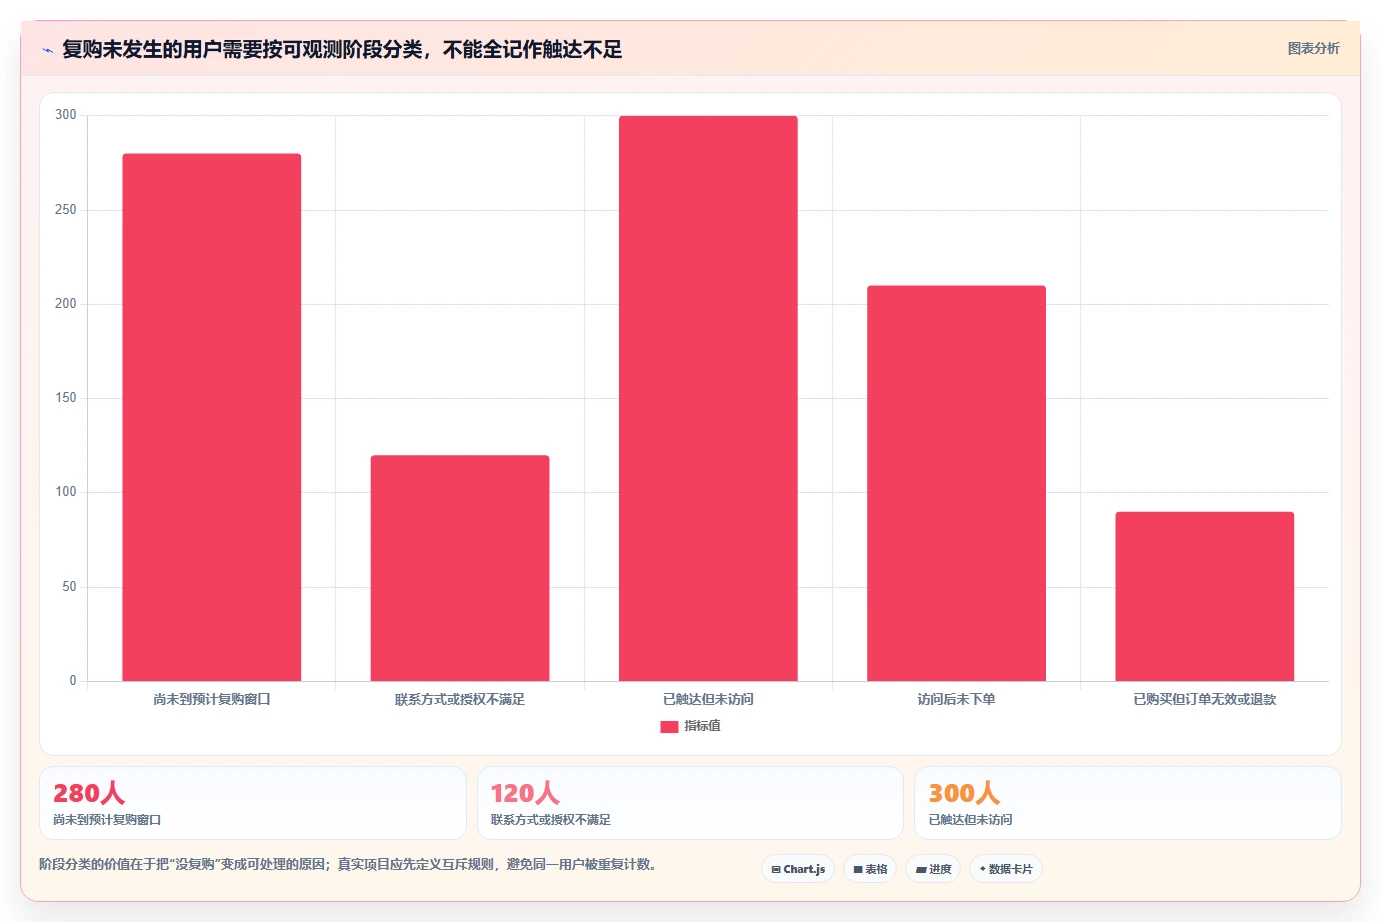
Task: Click the y-axis value 100
Action: 66,492
